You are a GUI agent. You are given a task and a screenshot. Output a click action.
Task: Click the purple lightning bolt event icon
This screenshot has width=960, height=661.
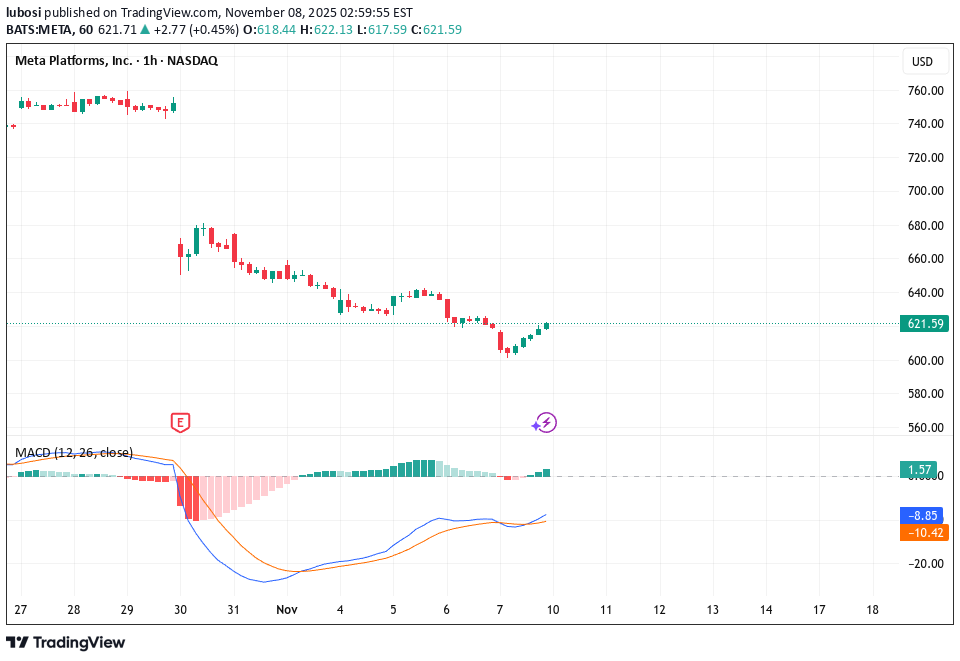[x=545, y=423]
